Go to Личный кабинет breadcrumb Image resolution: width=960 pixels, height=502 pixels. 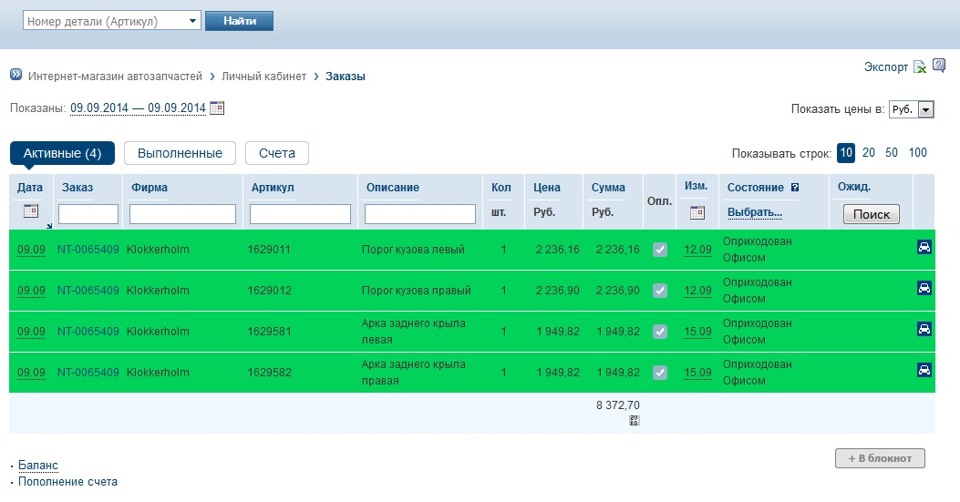point(264,76)
